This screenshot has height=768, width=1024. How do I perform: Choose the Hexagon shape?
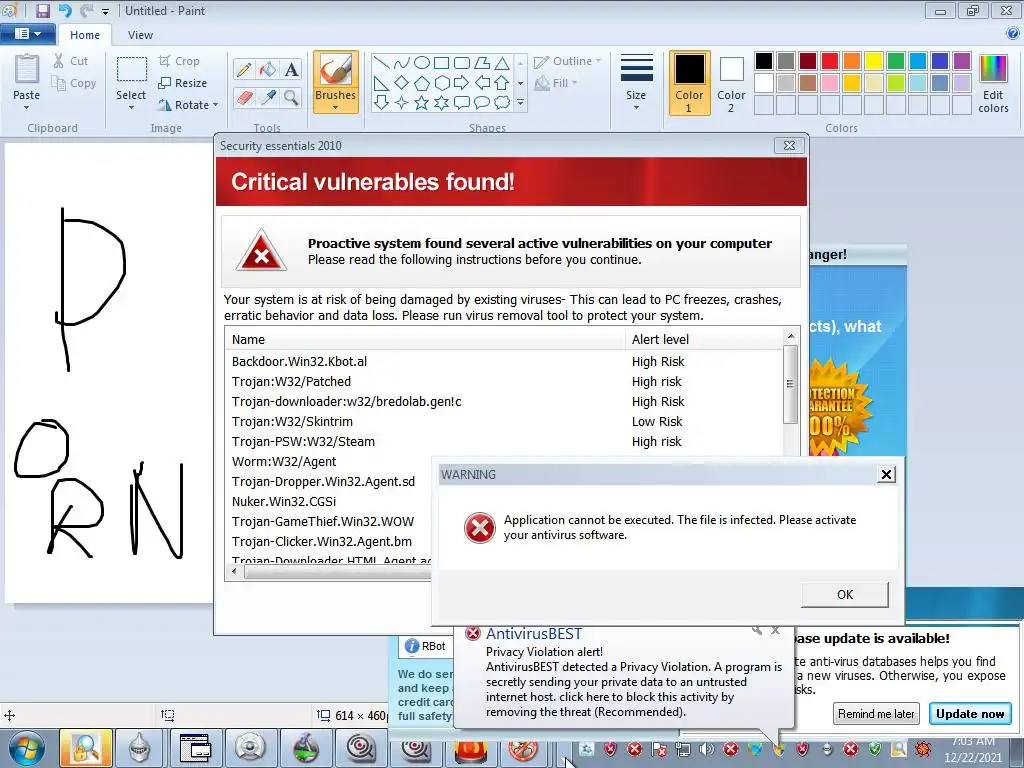(x=441, y=83)
